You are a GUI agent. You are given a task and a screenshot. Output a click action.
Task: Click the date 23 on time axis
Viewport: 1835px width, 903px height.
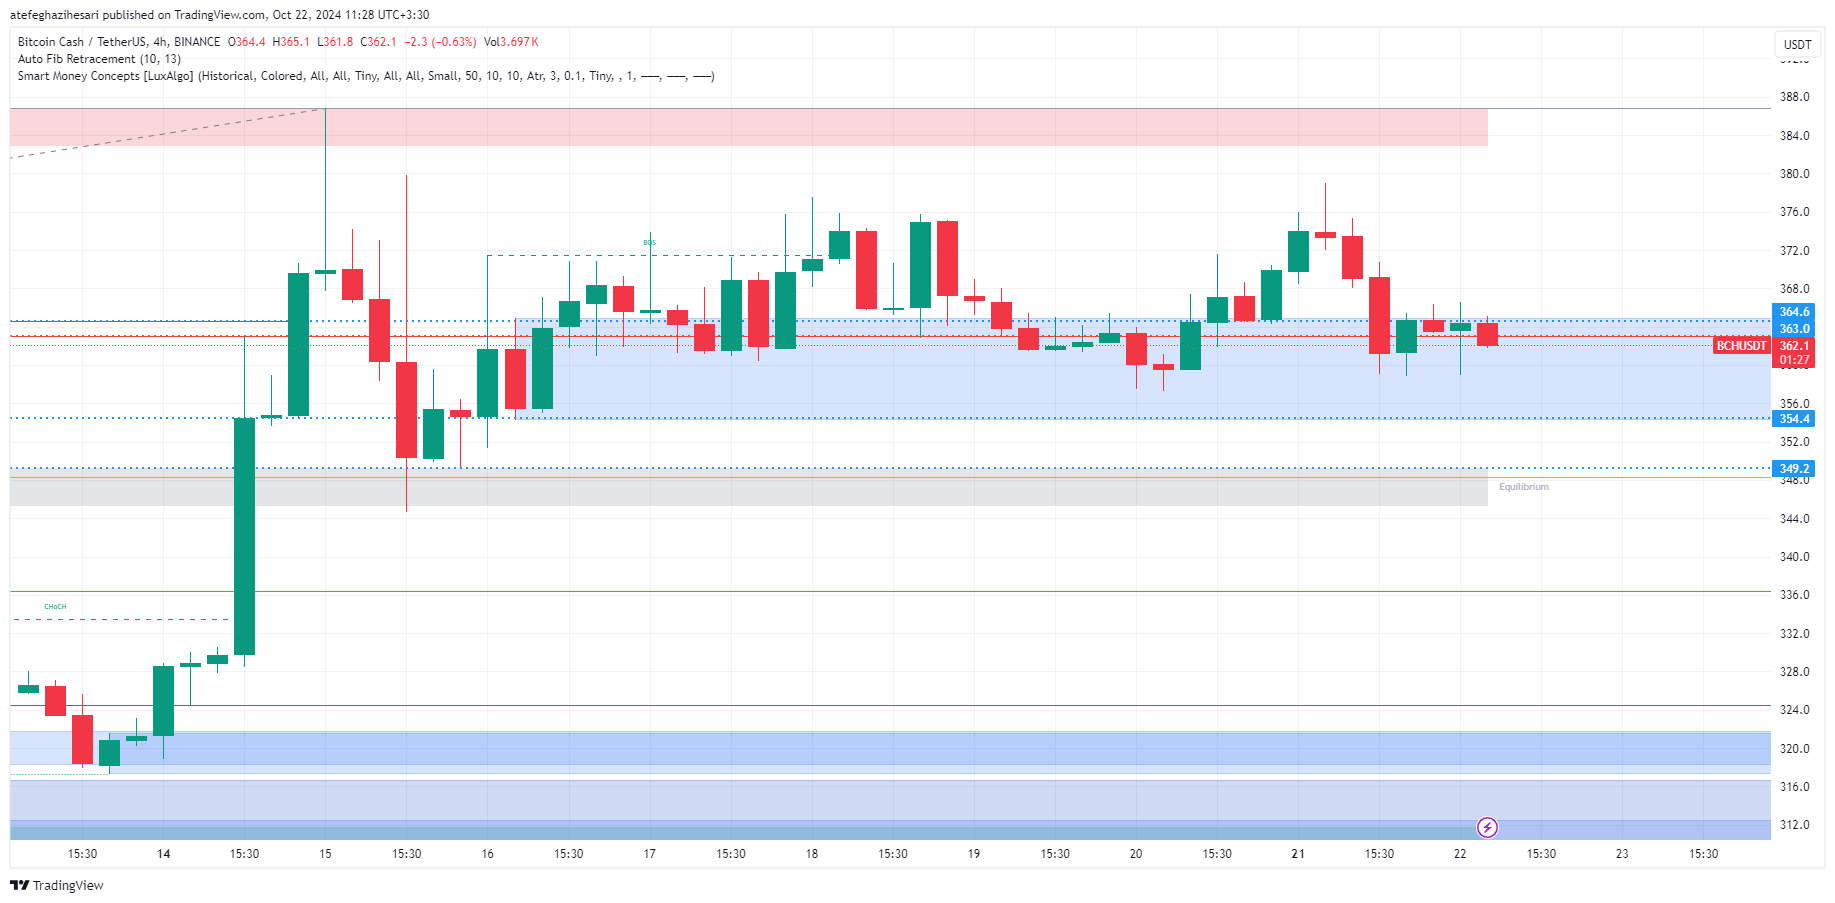point(1622,854)
